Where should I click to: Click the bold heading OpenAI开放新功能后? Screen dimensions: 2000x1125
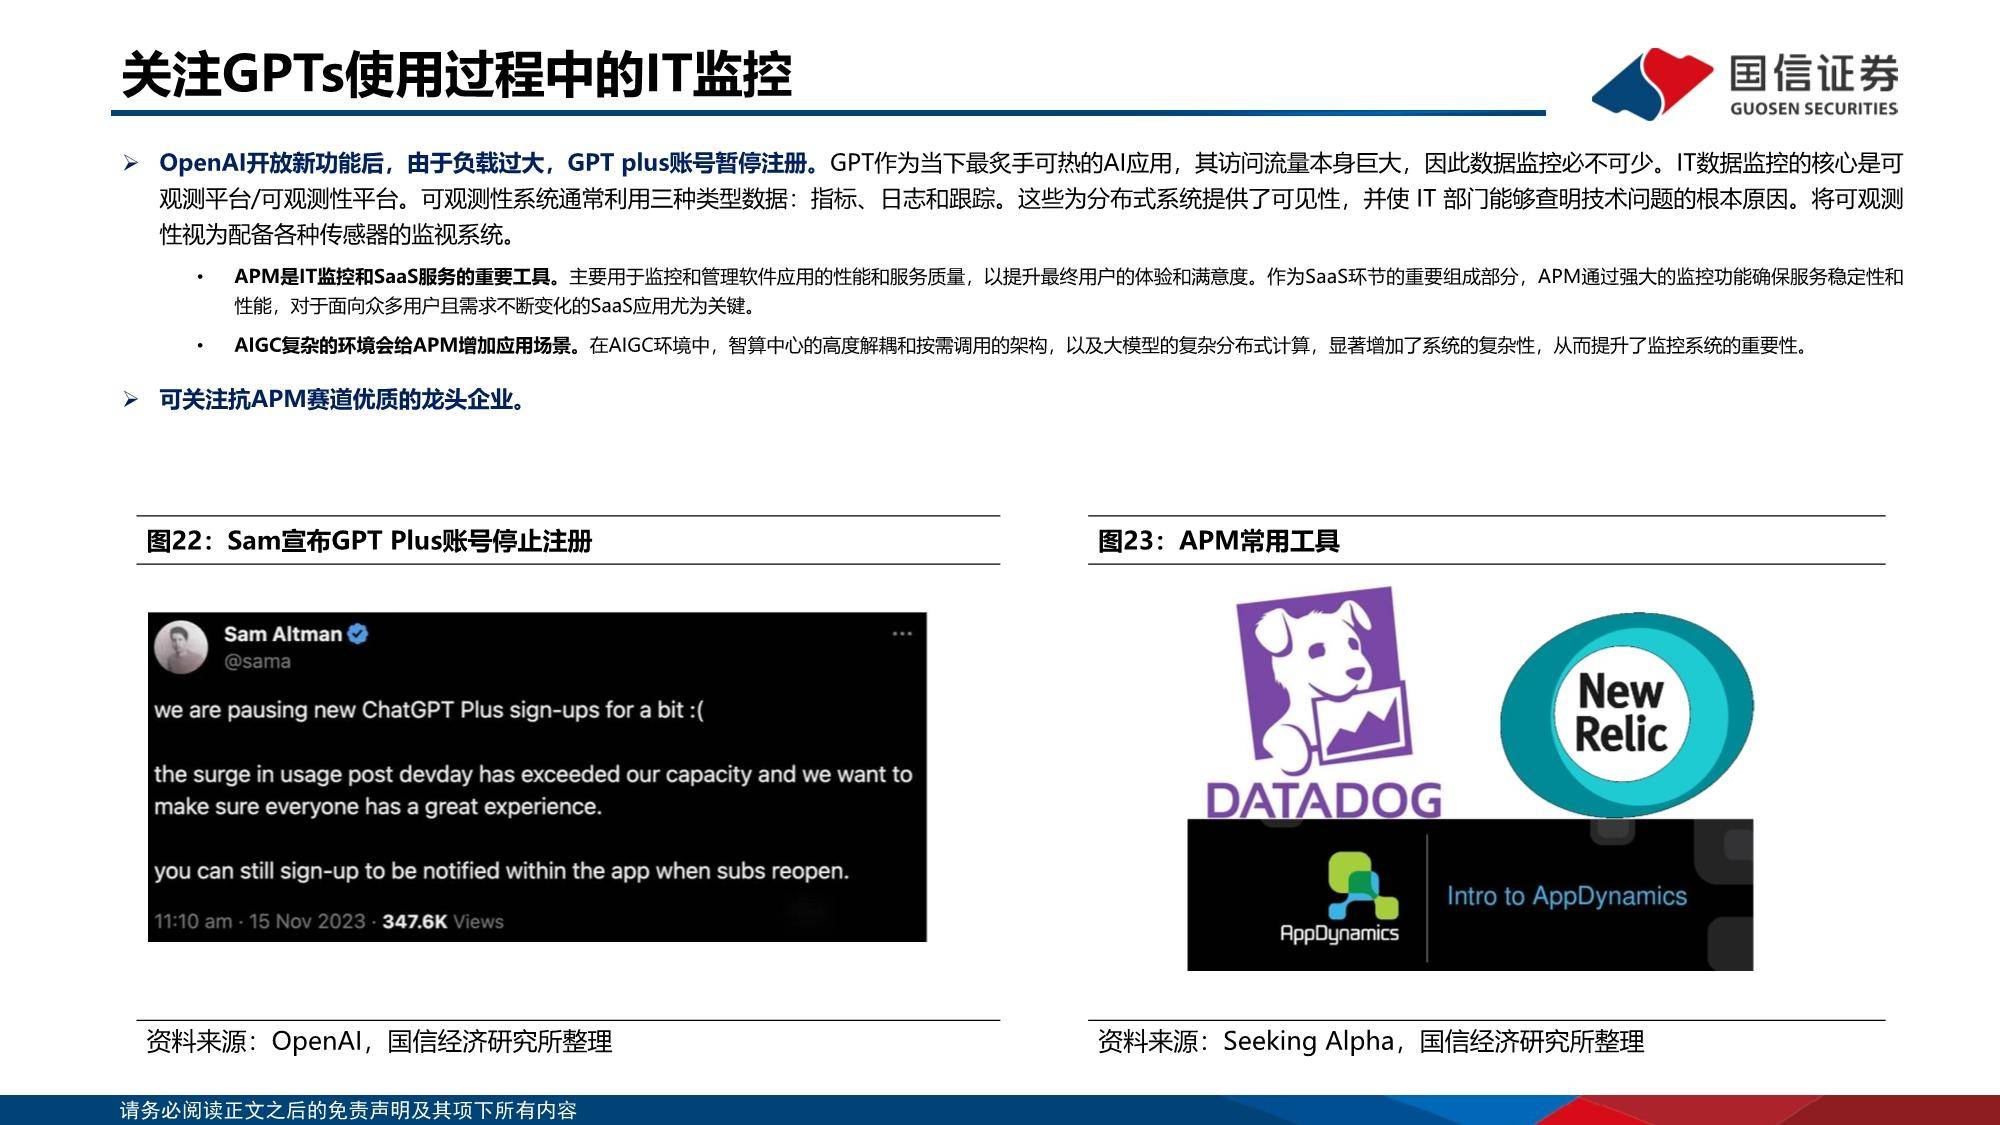(x=489, y=163)
